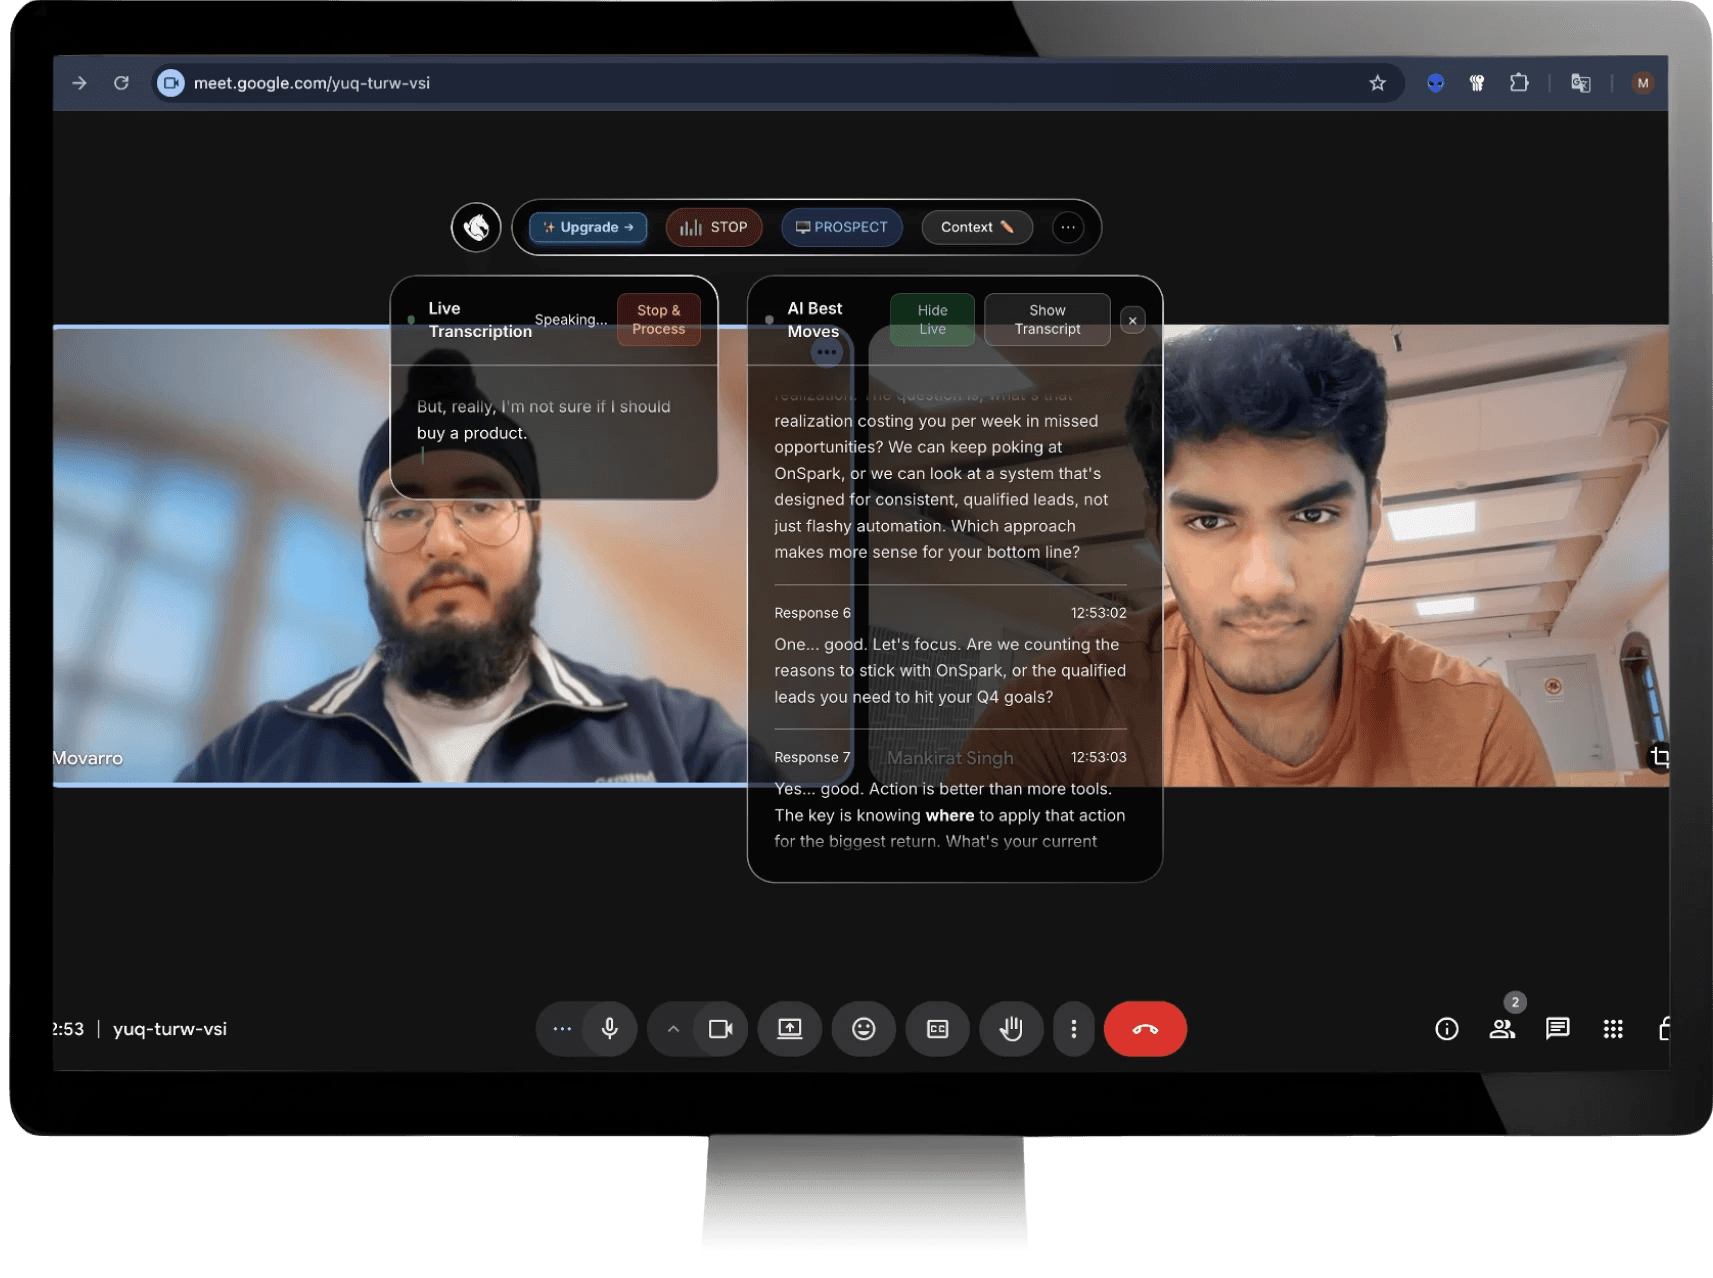Open the chat with everyone panel

[1557, 1028]
